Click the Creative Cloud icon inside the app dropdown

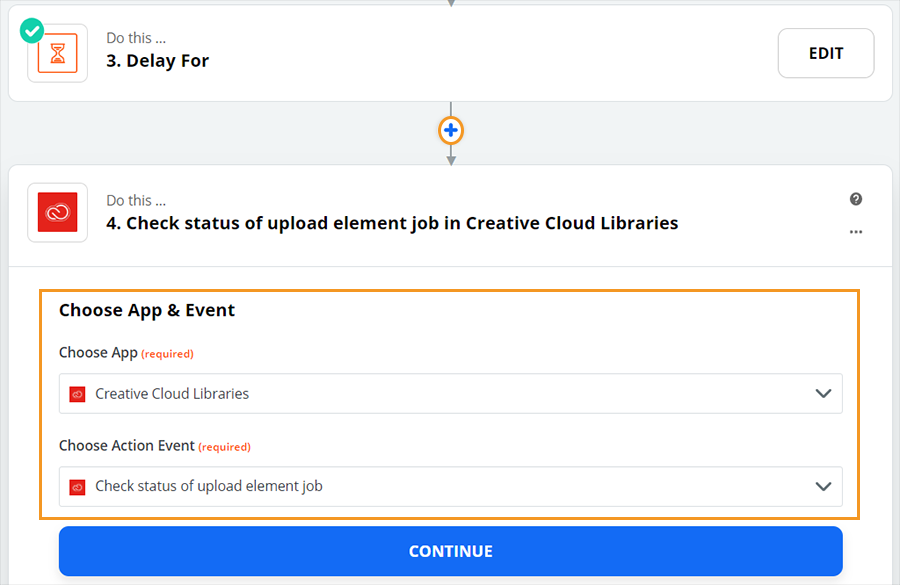coord(77,393)
